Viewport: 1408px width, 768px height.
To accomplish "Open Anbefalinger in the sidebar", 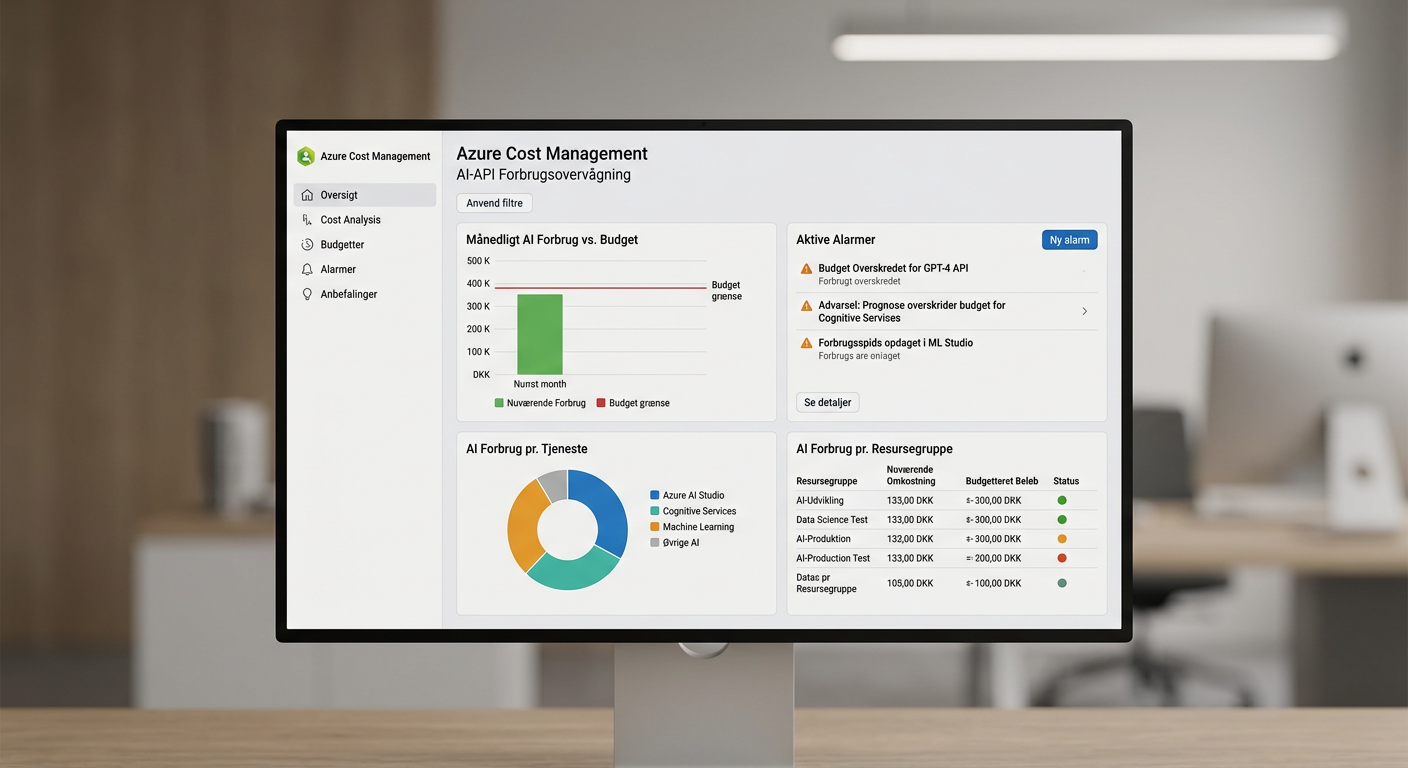I will pos(365,295).
